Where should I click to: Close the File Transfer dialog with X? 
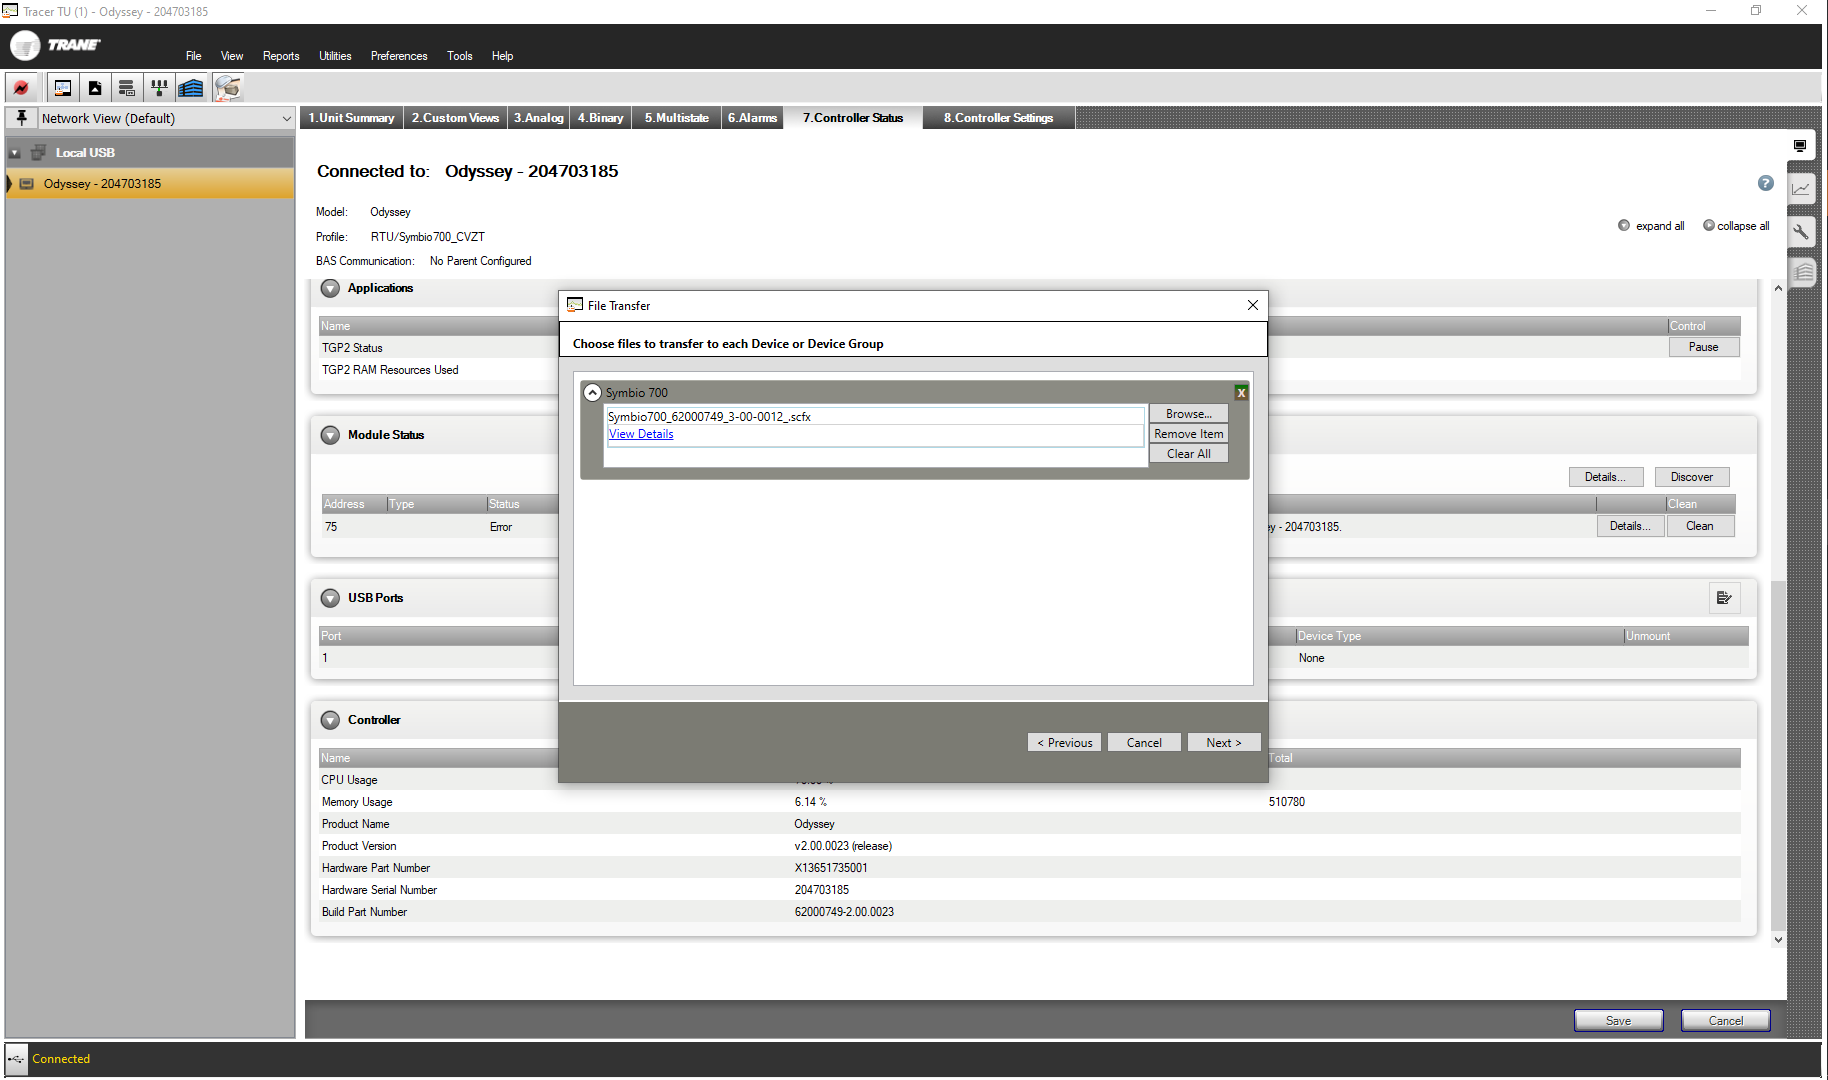[x=1253, y=305]
